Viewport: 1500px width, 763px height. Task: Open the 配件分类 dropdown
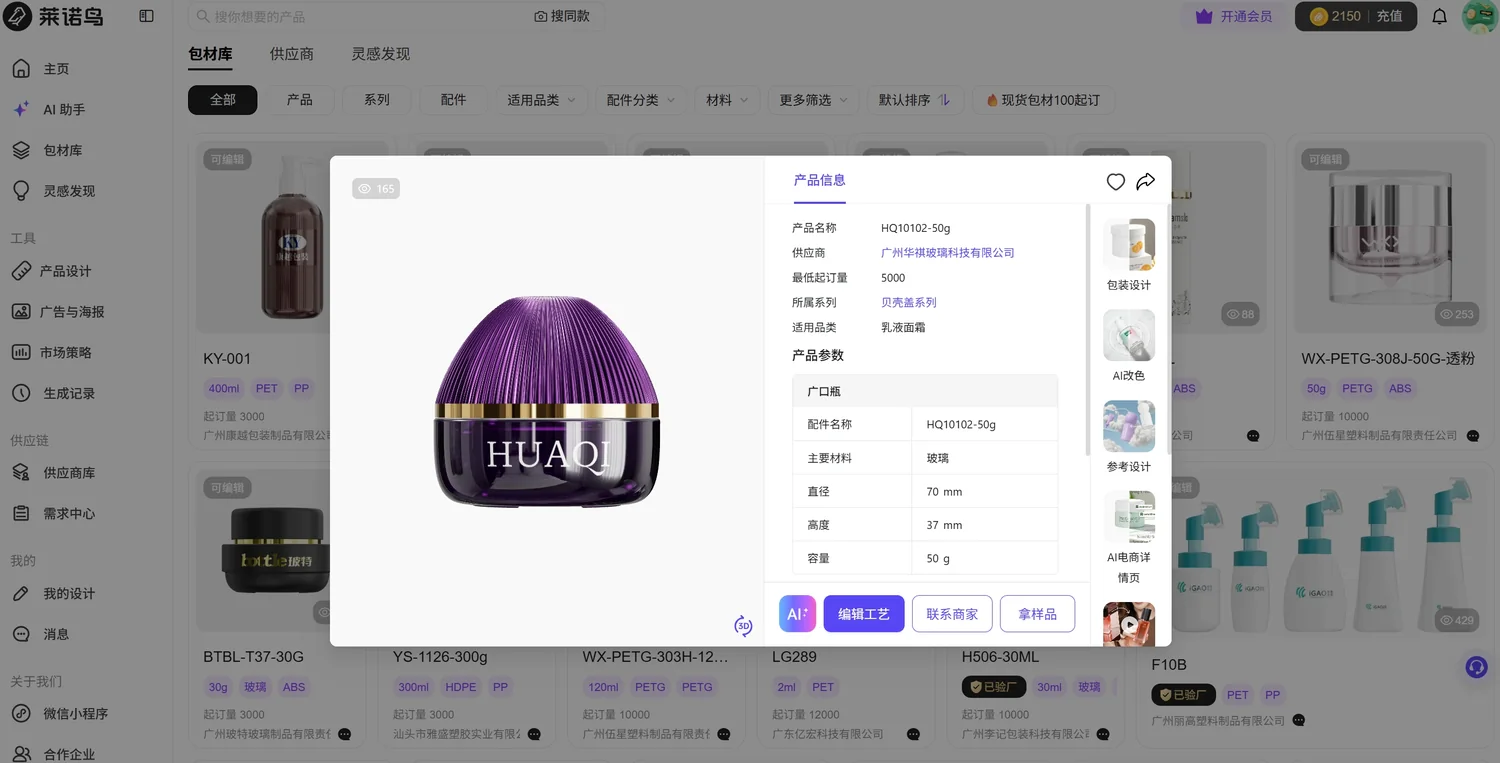pyautogui.click(x=641, y=100)
